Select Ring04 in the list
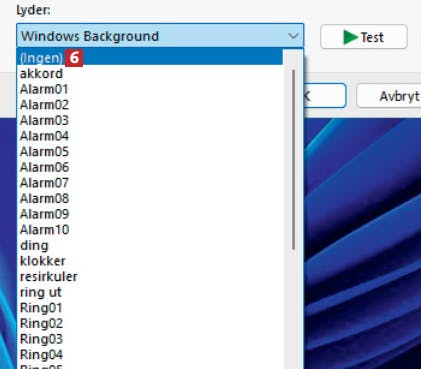Image resolution: width=421 pixels, height=369 pixels. pos(150,355)
